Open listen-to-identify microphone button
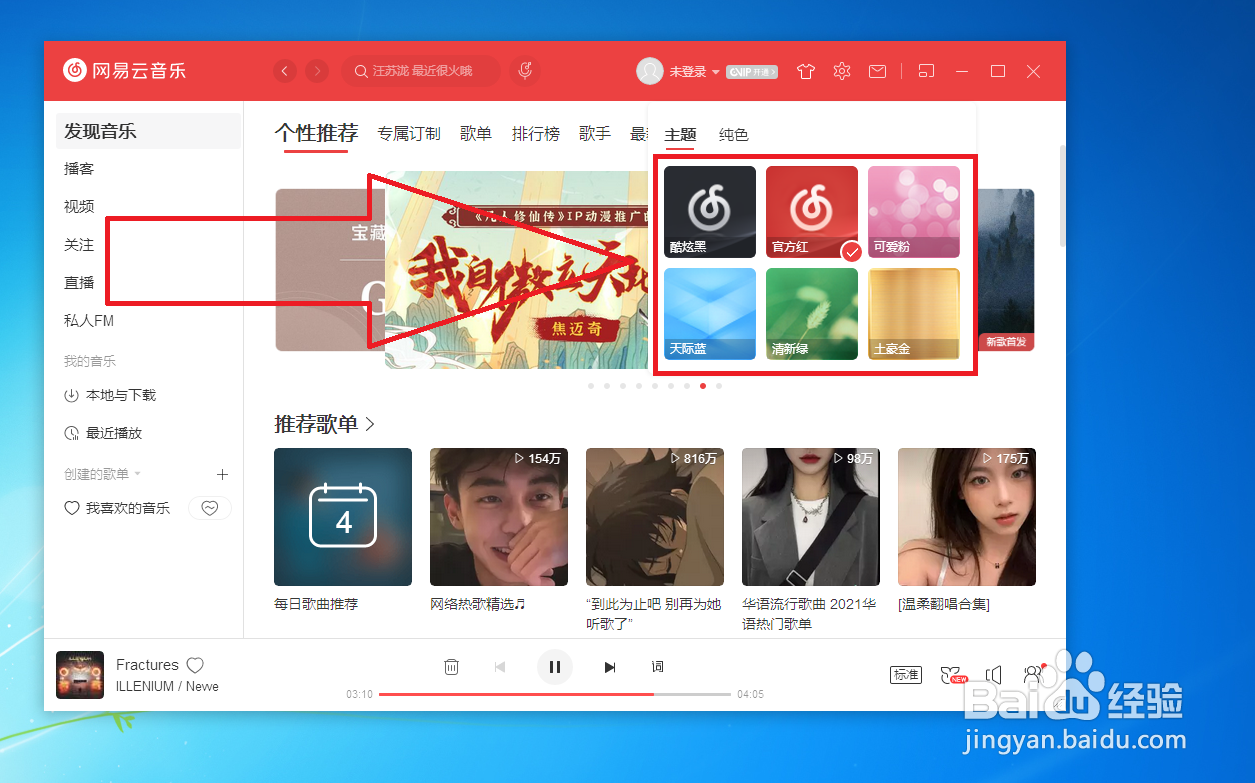Screen dimensions: 1255x783 point(524,71)
